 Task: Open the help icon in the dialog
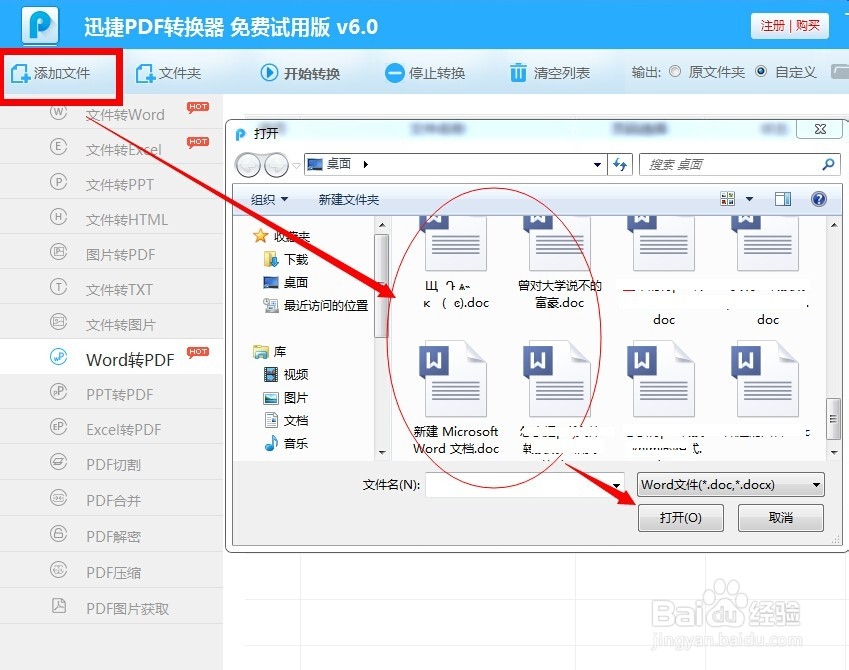point(817,198)
